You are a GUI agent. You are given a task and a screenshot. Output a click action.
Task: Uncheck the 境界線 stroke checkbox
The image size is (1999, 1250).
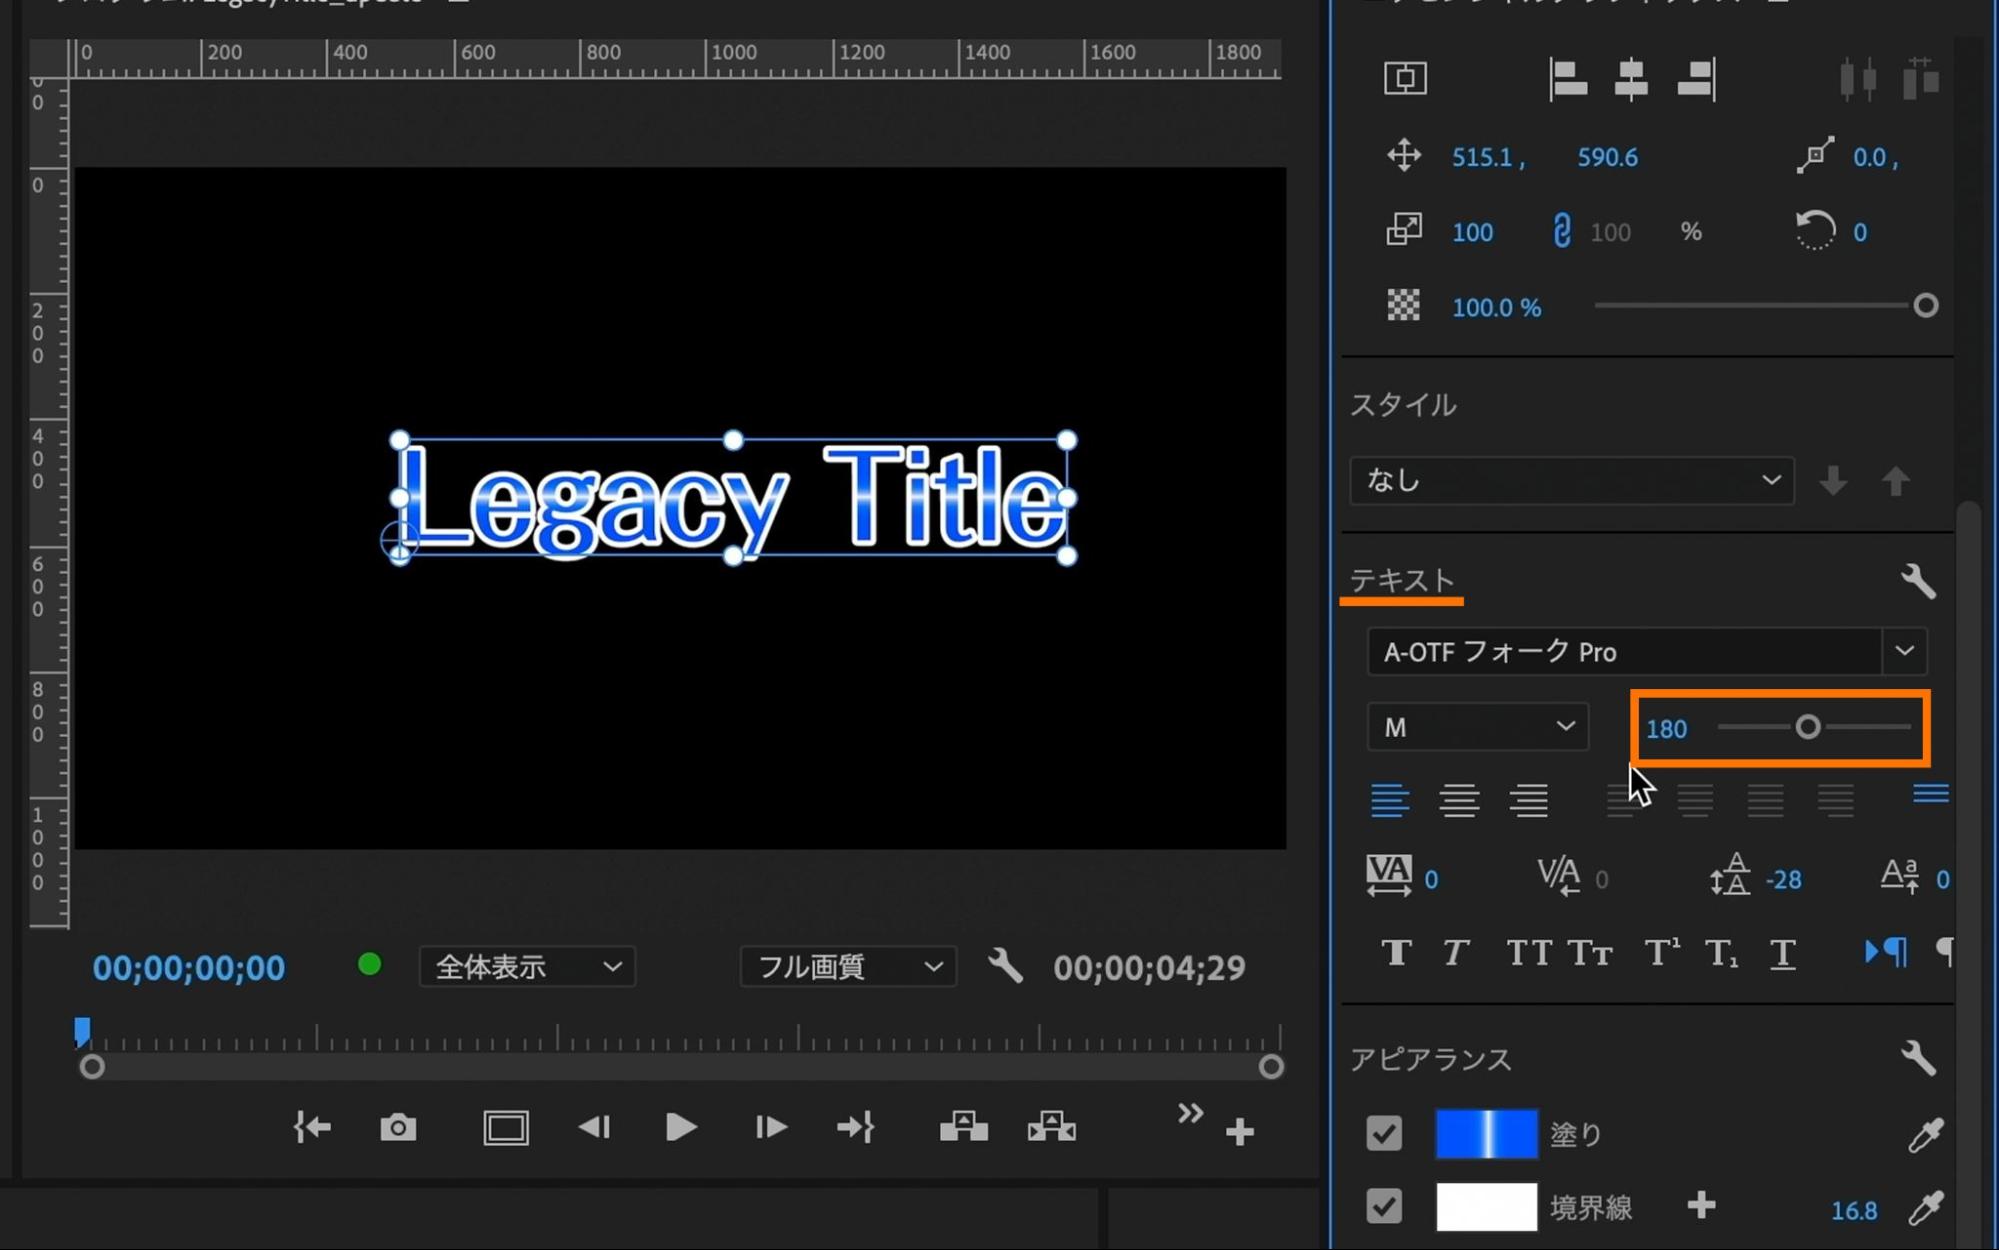(1384, 1207)
